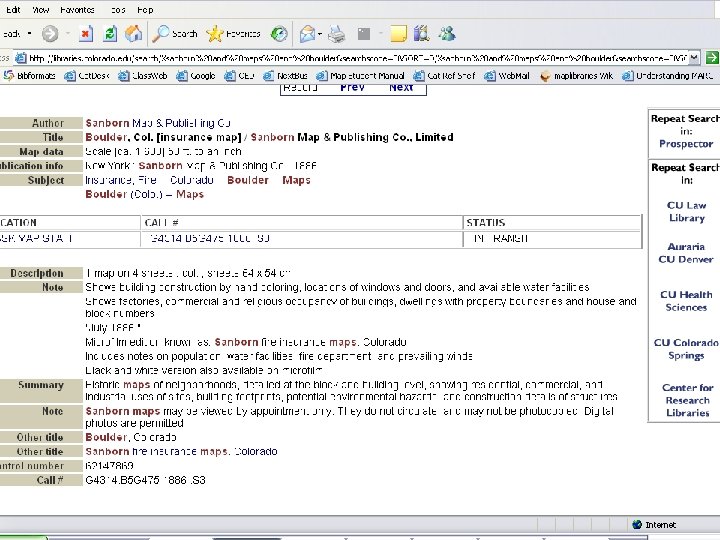Click the yellow note toolbar icon
This screenshot has height=540, width=720.
pos(398,34)
